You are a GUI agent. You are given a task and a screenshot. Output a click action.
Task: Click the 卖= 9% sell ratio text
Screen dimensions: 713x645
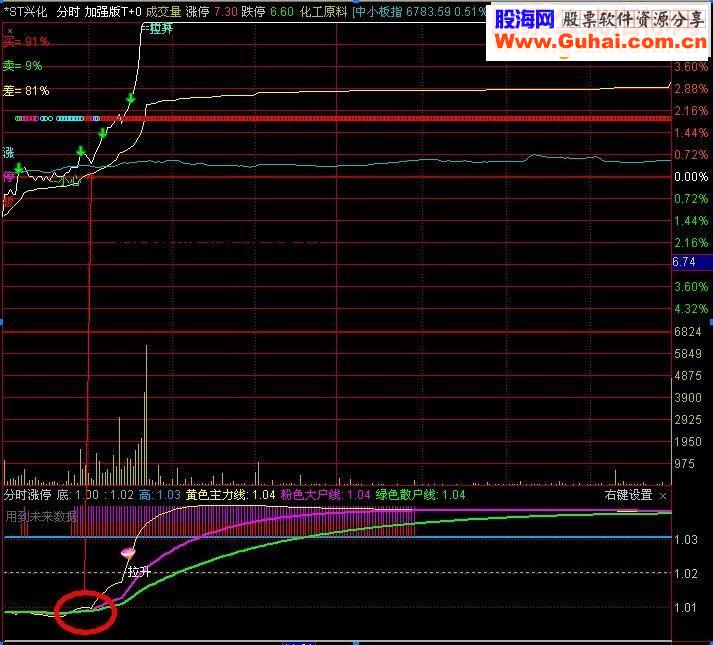[x=22, y=66]
